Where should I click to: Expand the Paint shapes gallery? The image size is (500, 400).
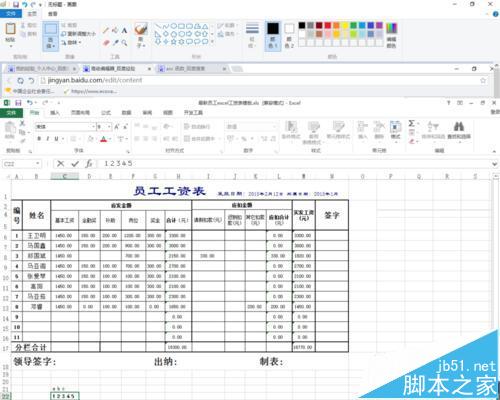[x=212, y=42]
